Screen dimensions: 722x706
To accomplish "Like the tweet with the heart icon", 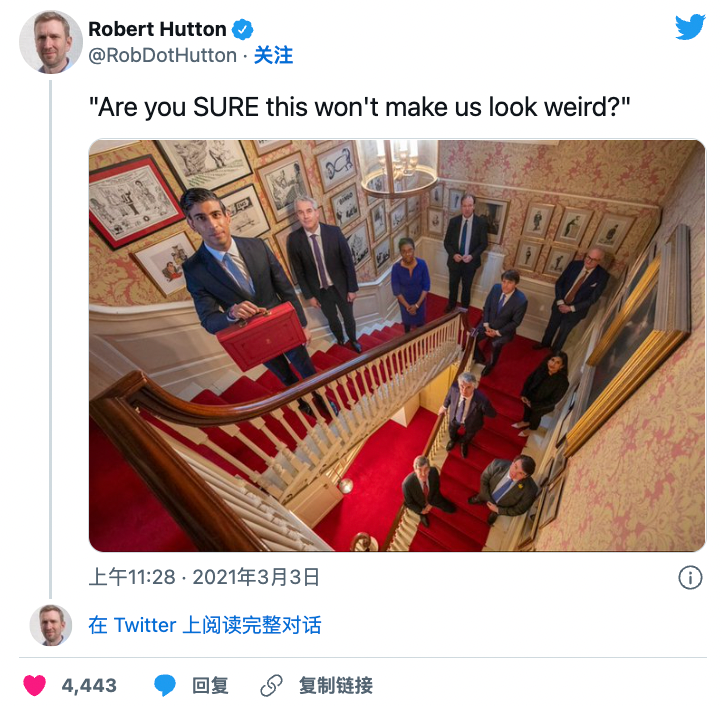I will (x=35, y=685).
